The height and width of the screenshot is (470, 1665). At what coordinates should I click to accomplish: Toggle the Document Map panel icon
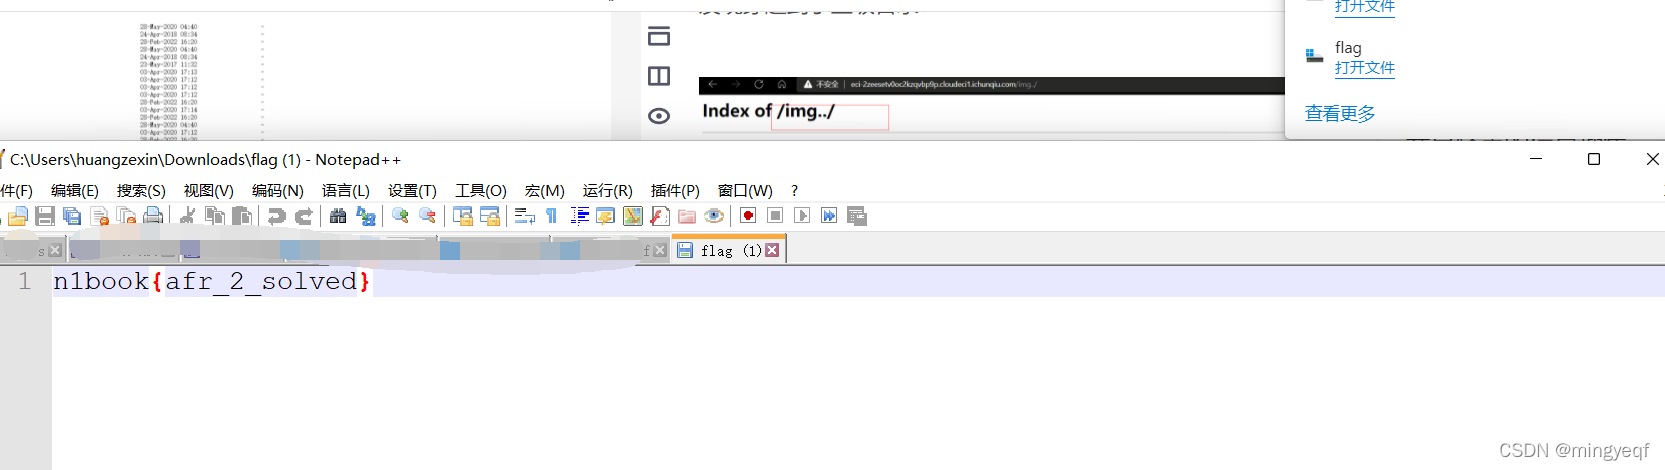[x=633, y=216]
